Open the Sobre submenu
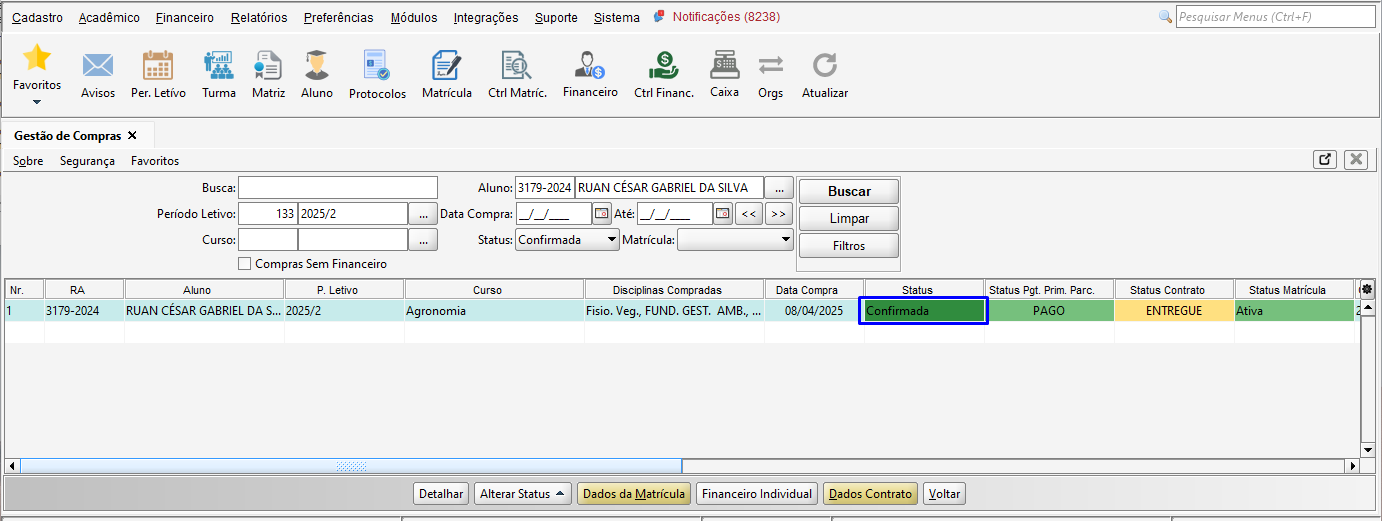Screen dimensions: 1382x521 tap(28, 160)
